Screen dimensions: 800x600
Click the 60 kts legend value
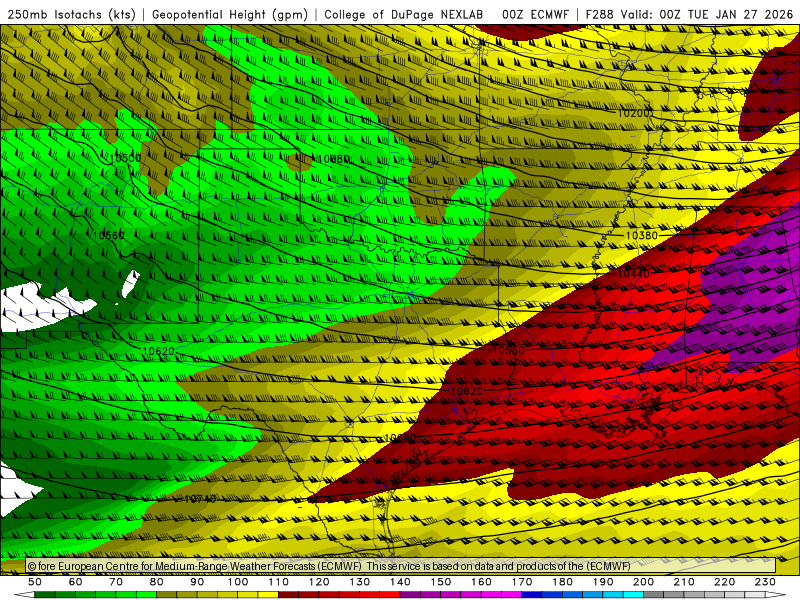(76, 582)
